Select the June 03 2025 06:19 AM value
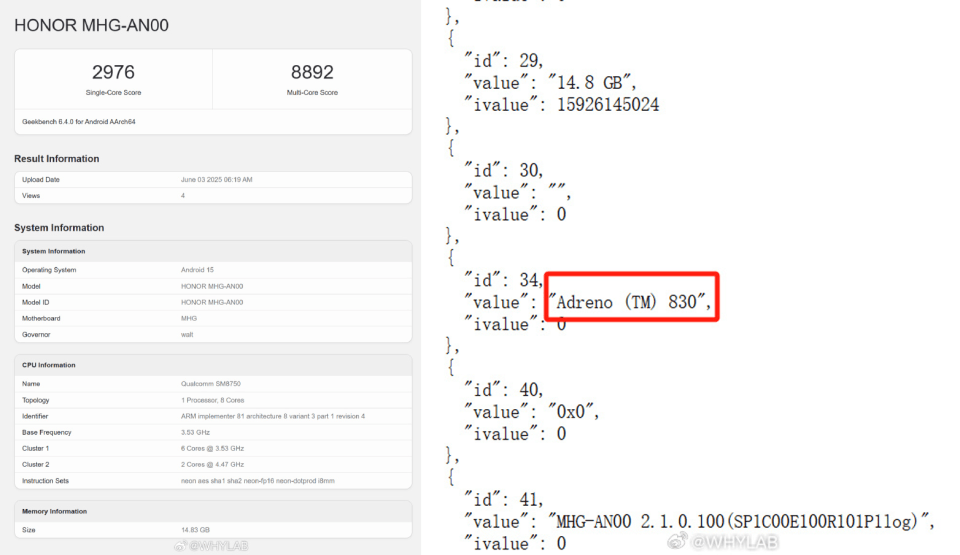 click(x=217, y=179)
